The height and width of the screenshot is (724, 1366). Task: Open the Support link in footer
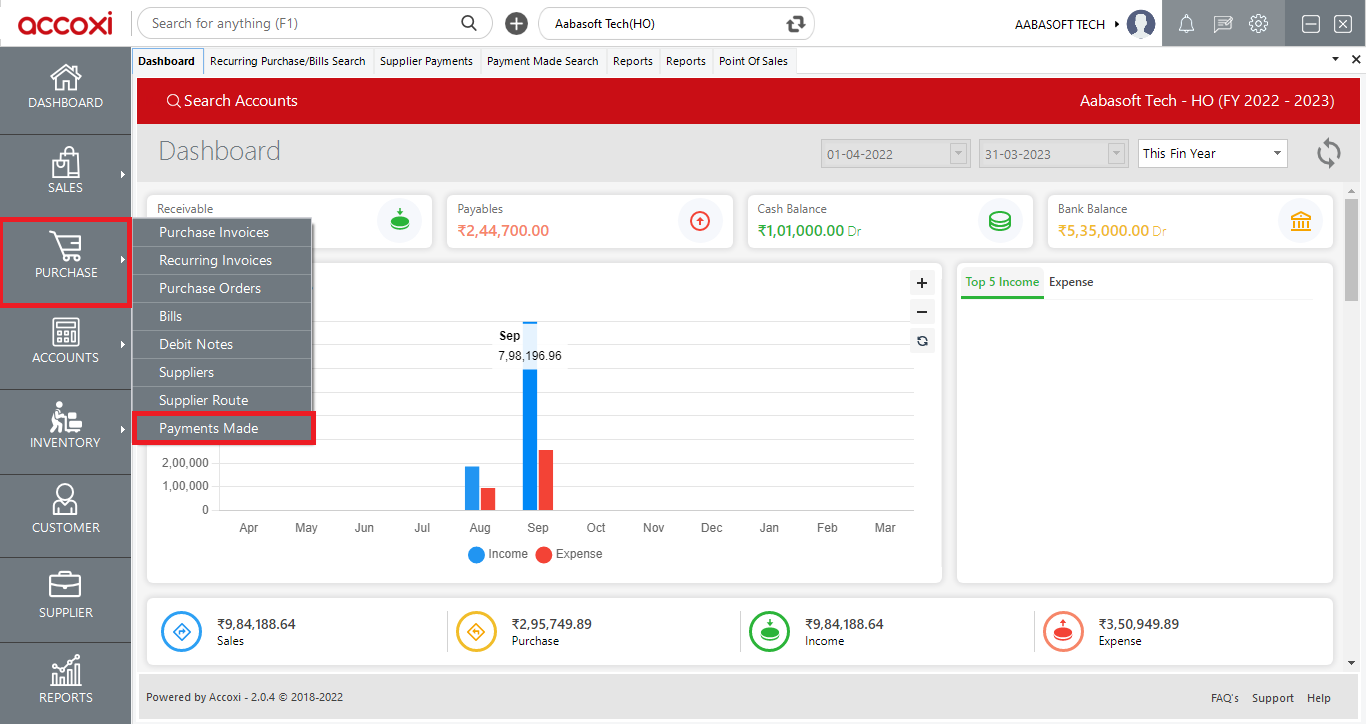point(1273,698)
